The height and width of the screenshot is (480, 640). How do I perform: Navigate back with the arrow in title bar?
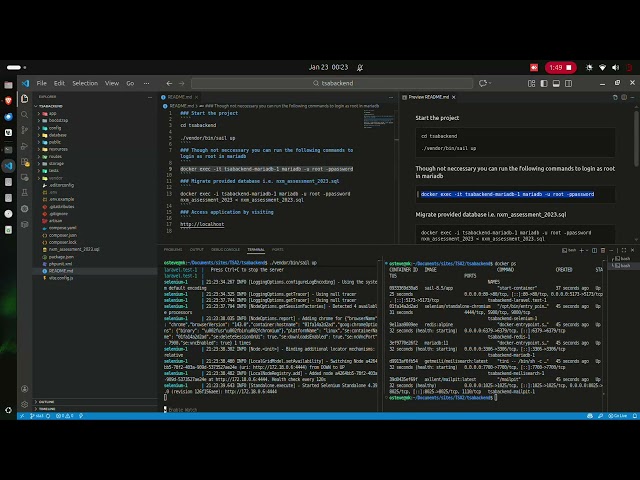[169, 83]
